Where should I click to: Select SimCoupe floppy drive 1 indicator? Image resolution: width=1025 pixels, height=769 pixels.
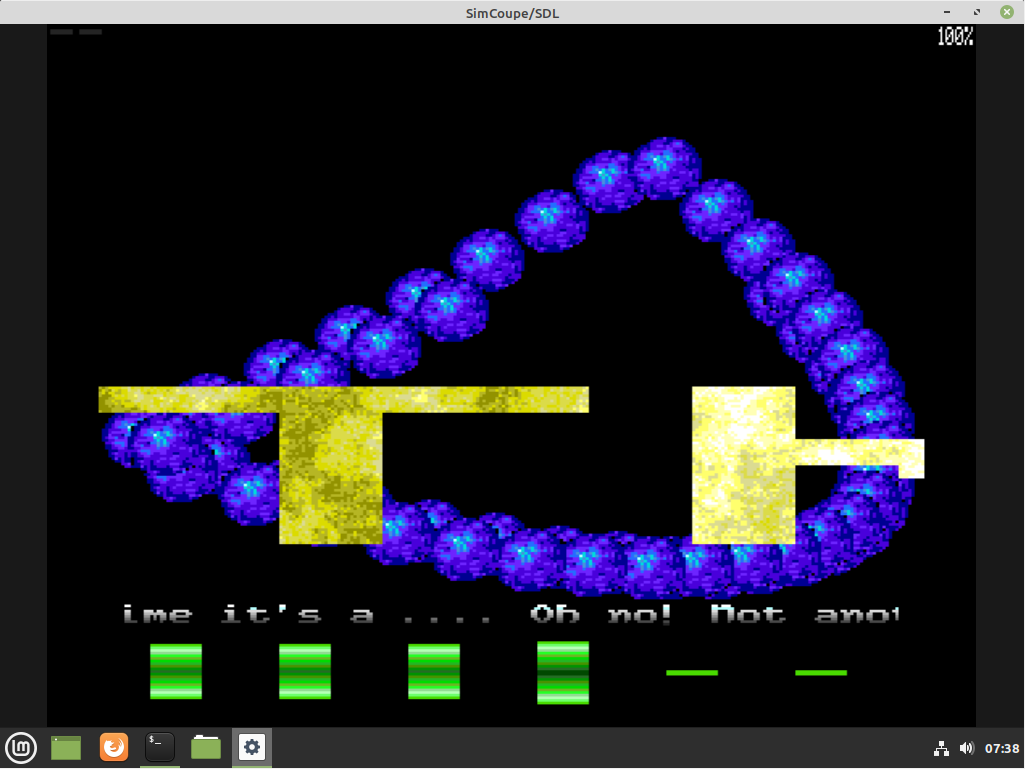(61, 31)
